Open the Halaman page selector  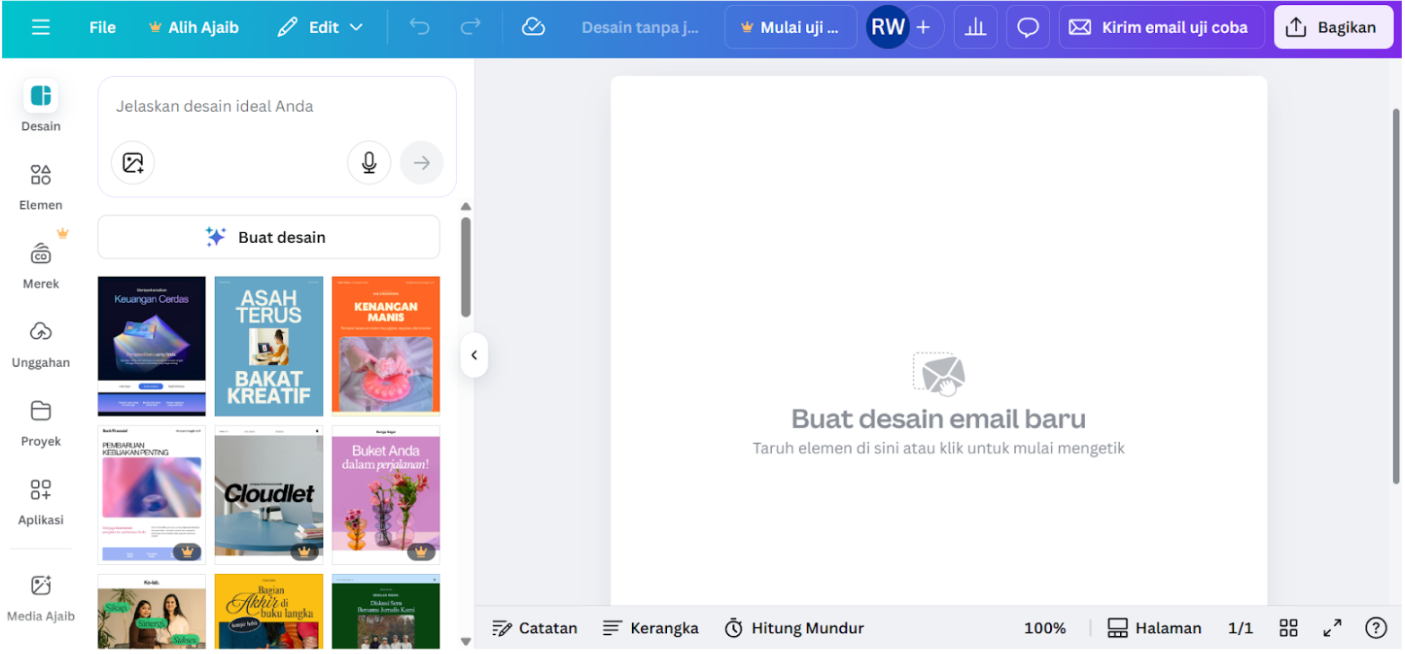[x=1155, y=628]
